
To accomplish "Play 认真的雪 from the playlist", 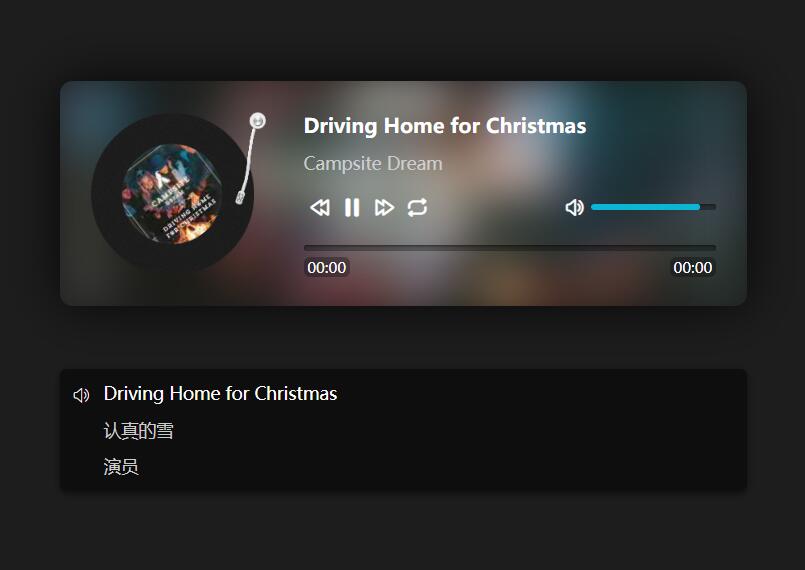I will tap(138, 430).
